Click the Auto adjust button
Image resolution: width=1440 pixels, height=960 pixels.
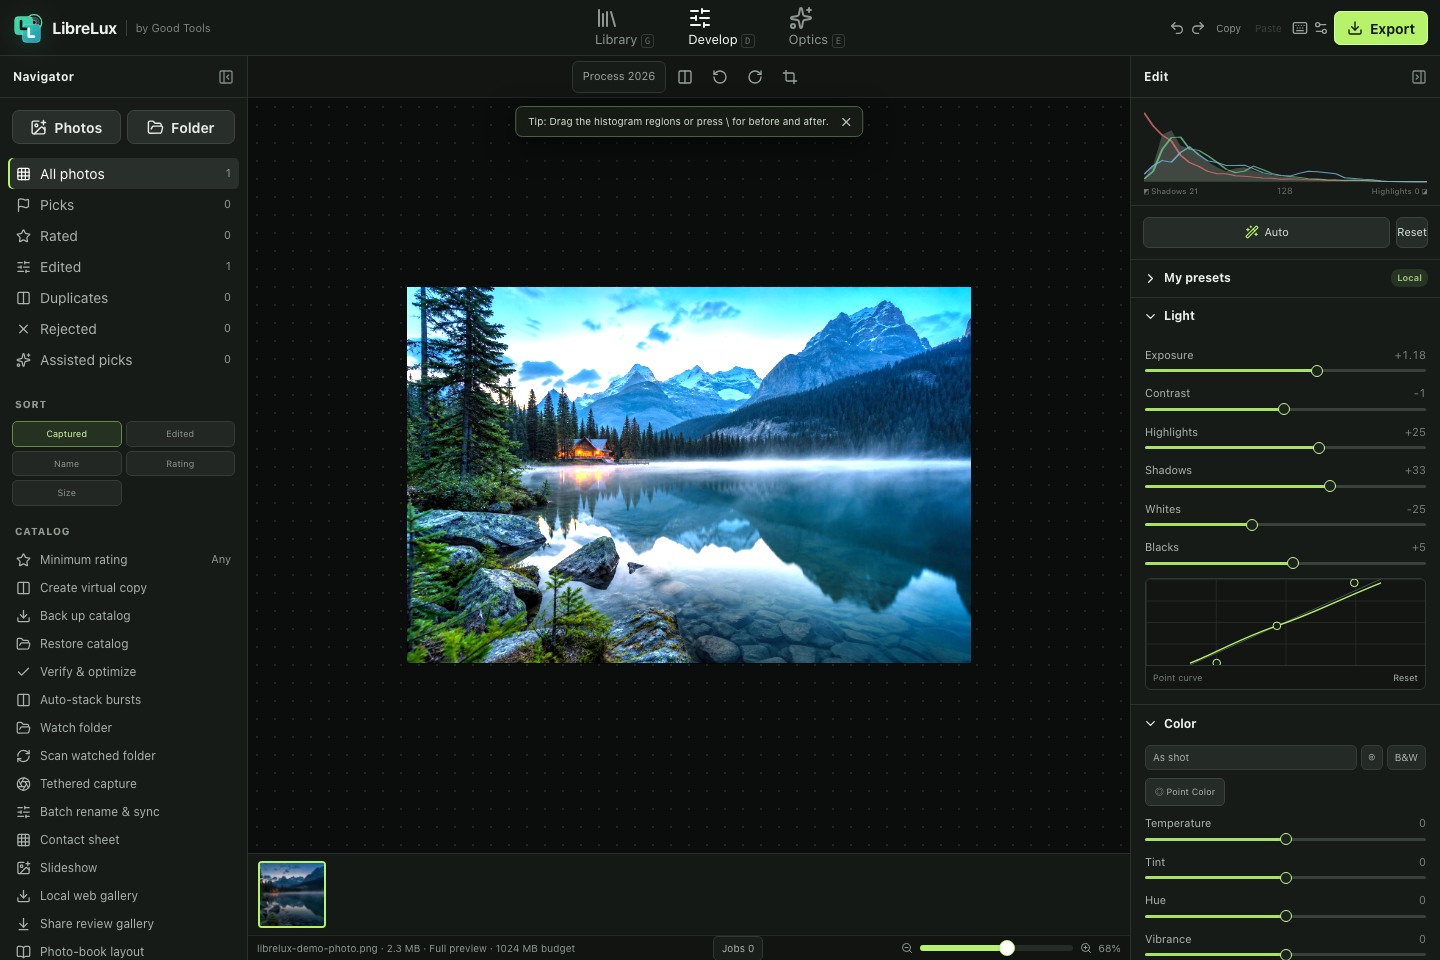[1266, 232]
